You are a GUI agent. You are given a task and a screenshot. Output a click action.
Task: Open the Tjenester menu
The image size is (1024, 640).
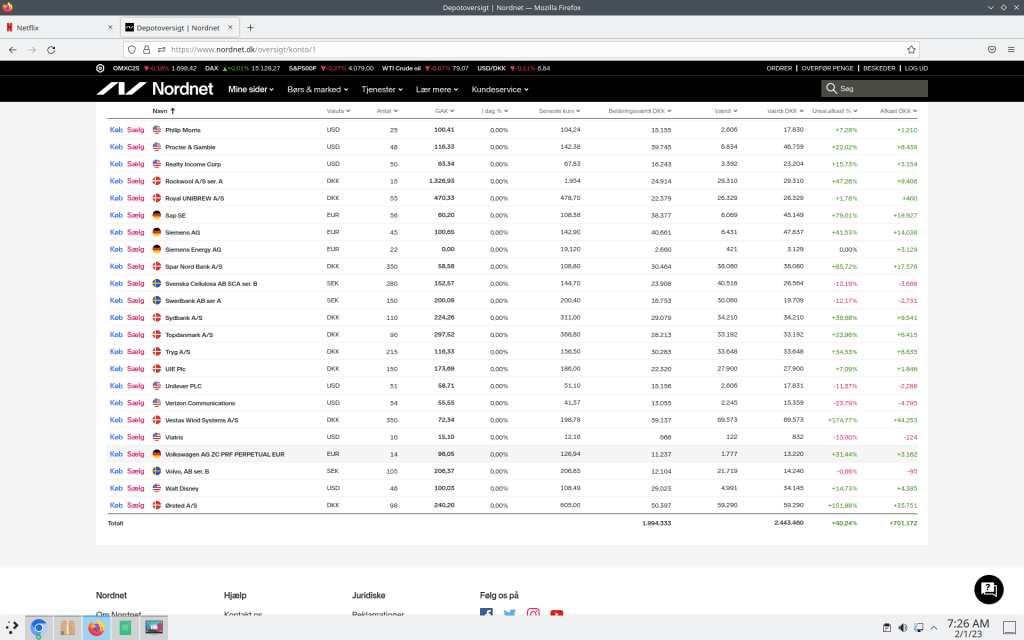382,89
